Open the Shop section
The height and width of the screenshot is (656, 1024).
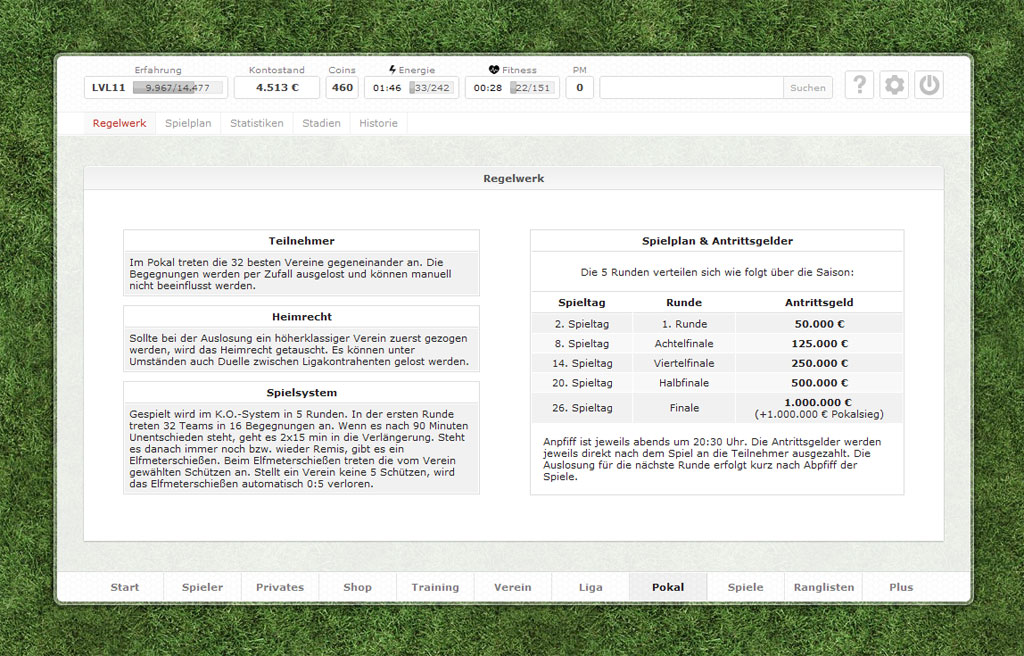358,587
